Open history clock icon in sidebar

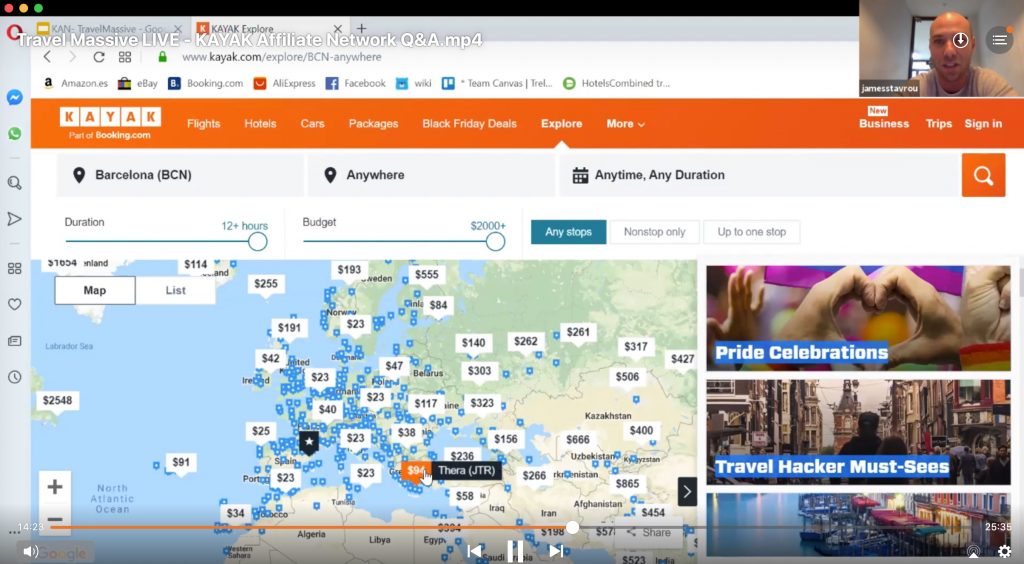click(x=14, y=377)
